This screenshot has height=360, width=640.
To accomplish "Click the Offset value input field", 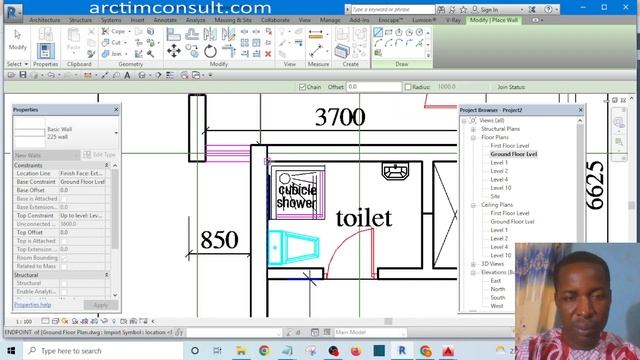I will (x=374, y=87).
